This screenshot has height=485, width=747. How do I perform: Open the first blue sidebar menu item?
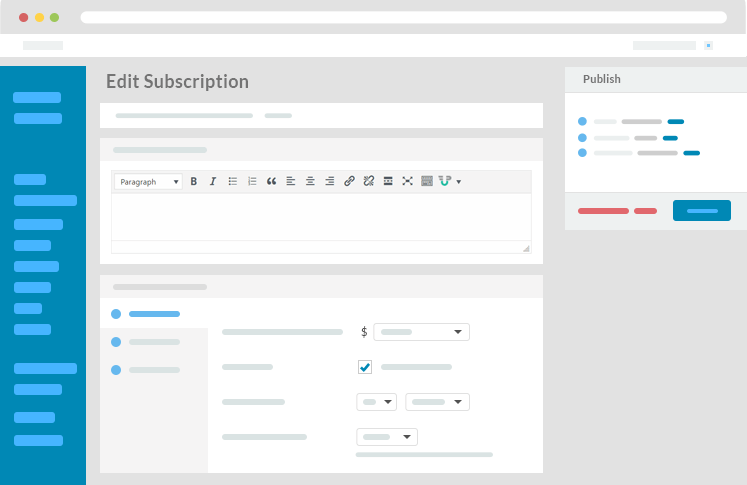(37, 98)
